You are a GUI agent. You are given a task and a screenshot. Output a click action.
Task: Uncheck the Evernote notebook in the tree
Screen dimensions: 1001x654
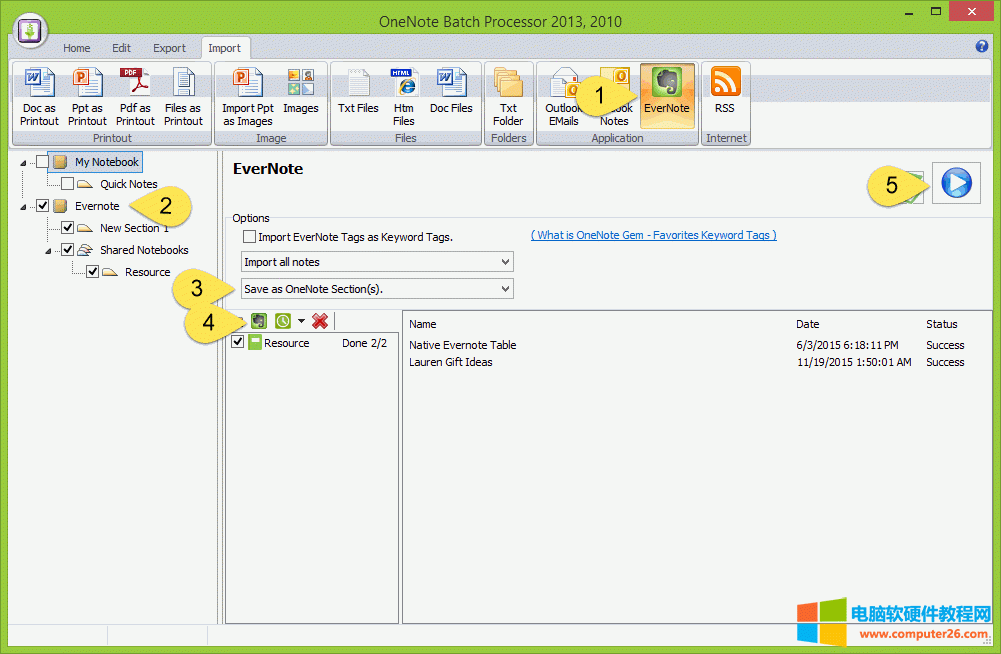(x=42, y=205)
